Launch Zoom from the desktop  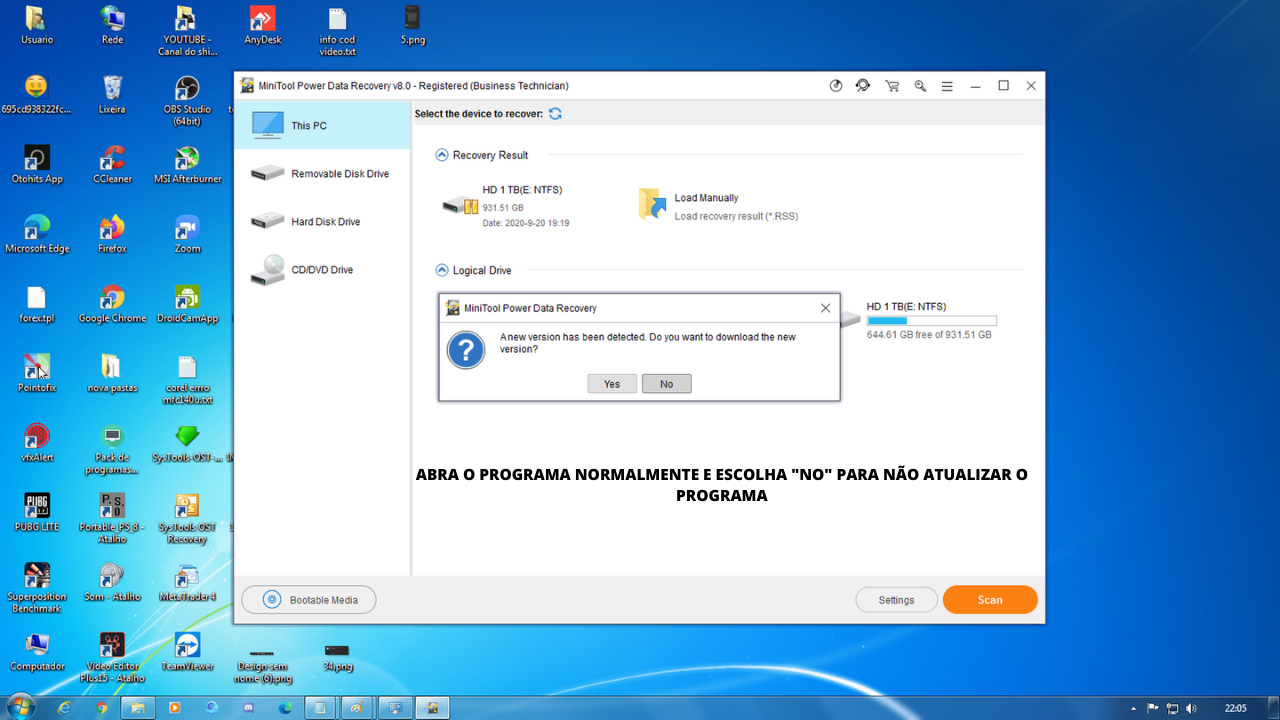(187, 234)
